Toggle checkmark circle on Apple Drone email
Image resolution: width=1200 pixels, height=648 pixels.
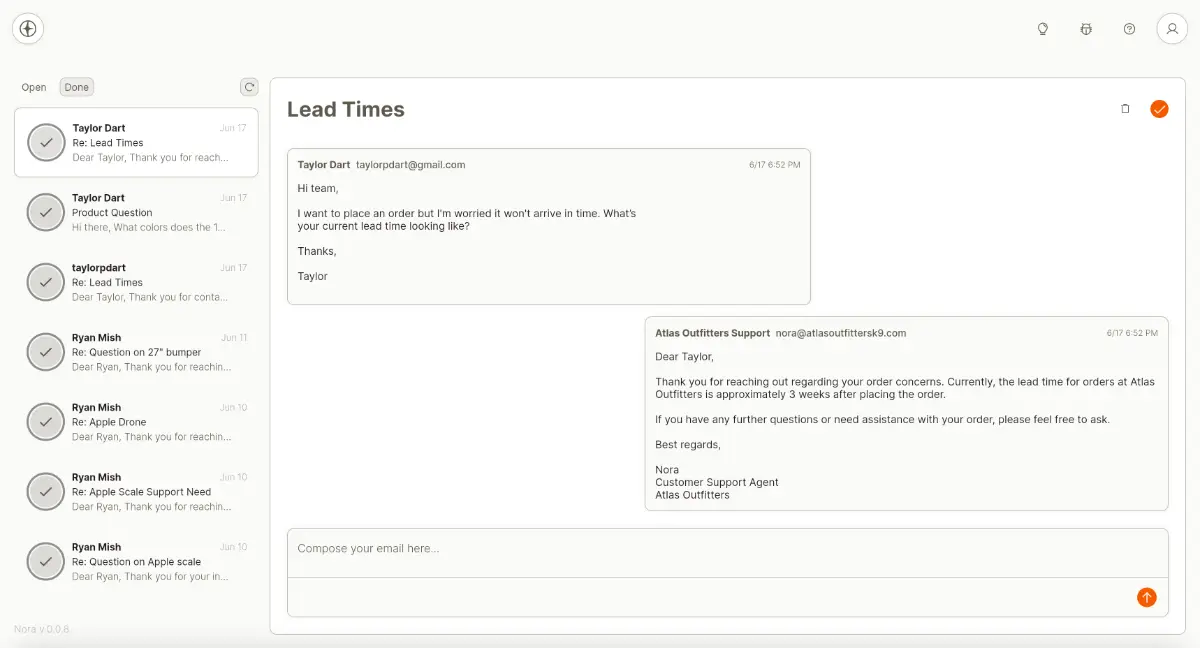[46, 422]
